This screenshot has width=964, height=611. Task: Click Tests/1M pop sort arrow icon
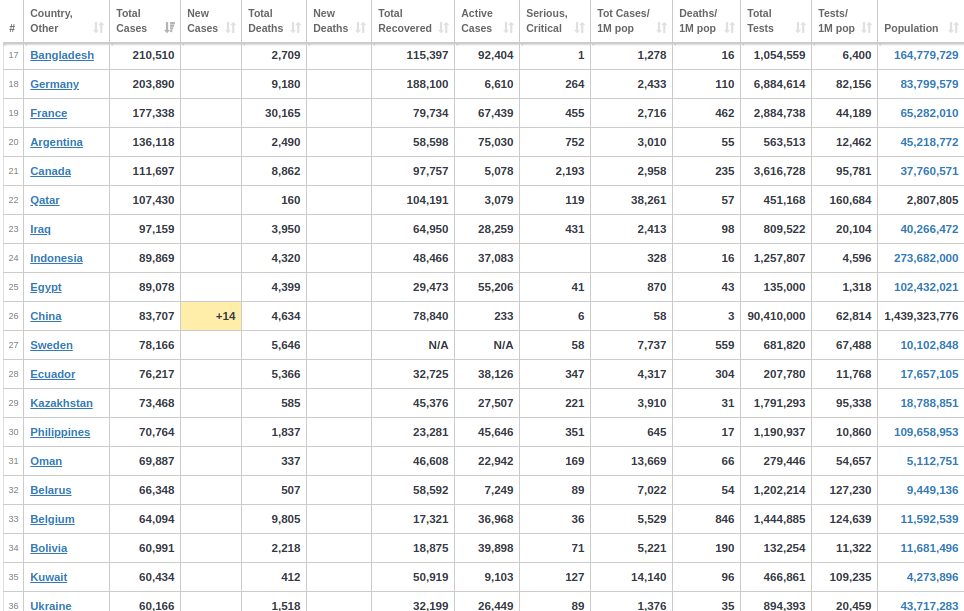tap(867, 28)
